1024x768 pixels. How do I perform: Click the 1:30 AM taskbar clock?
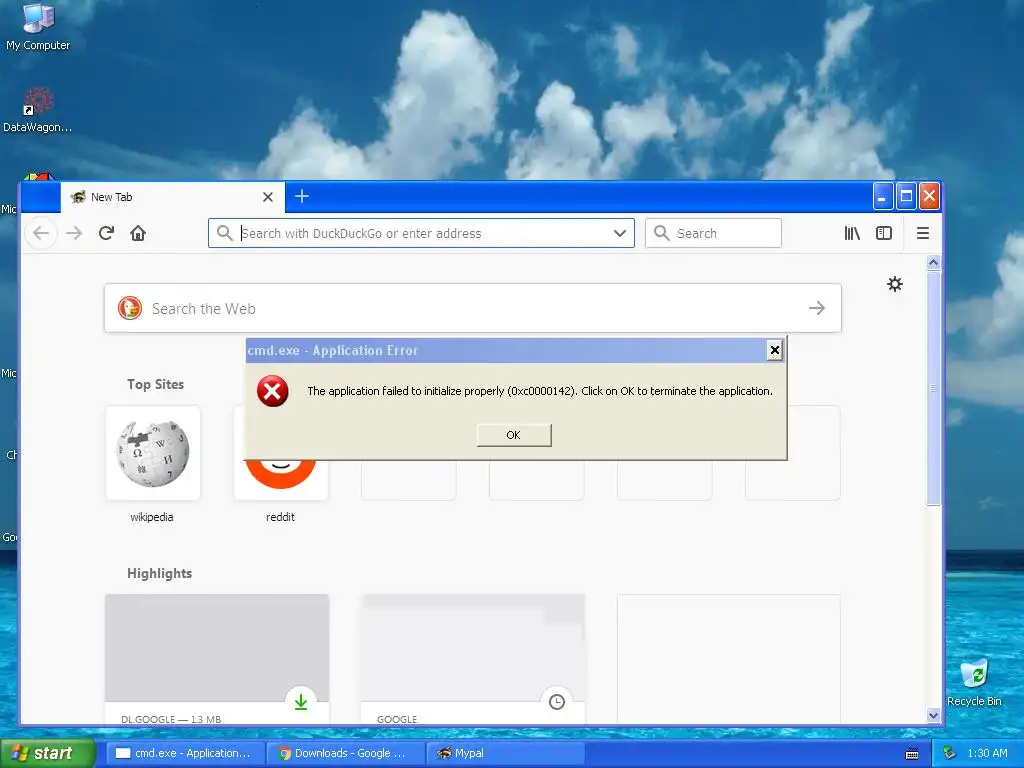click(987, 753)
